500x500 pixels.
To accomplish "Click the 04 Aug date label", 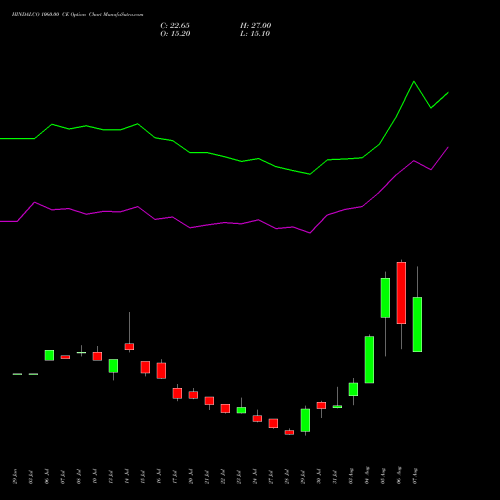I will tap(367, 476).
